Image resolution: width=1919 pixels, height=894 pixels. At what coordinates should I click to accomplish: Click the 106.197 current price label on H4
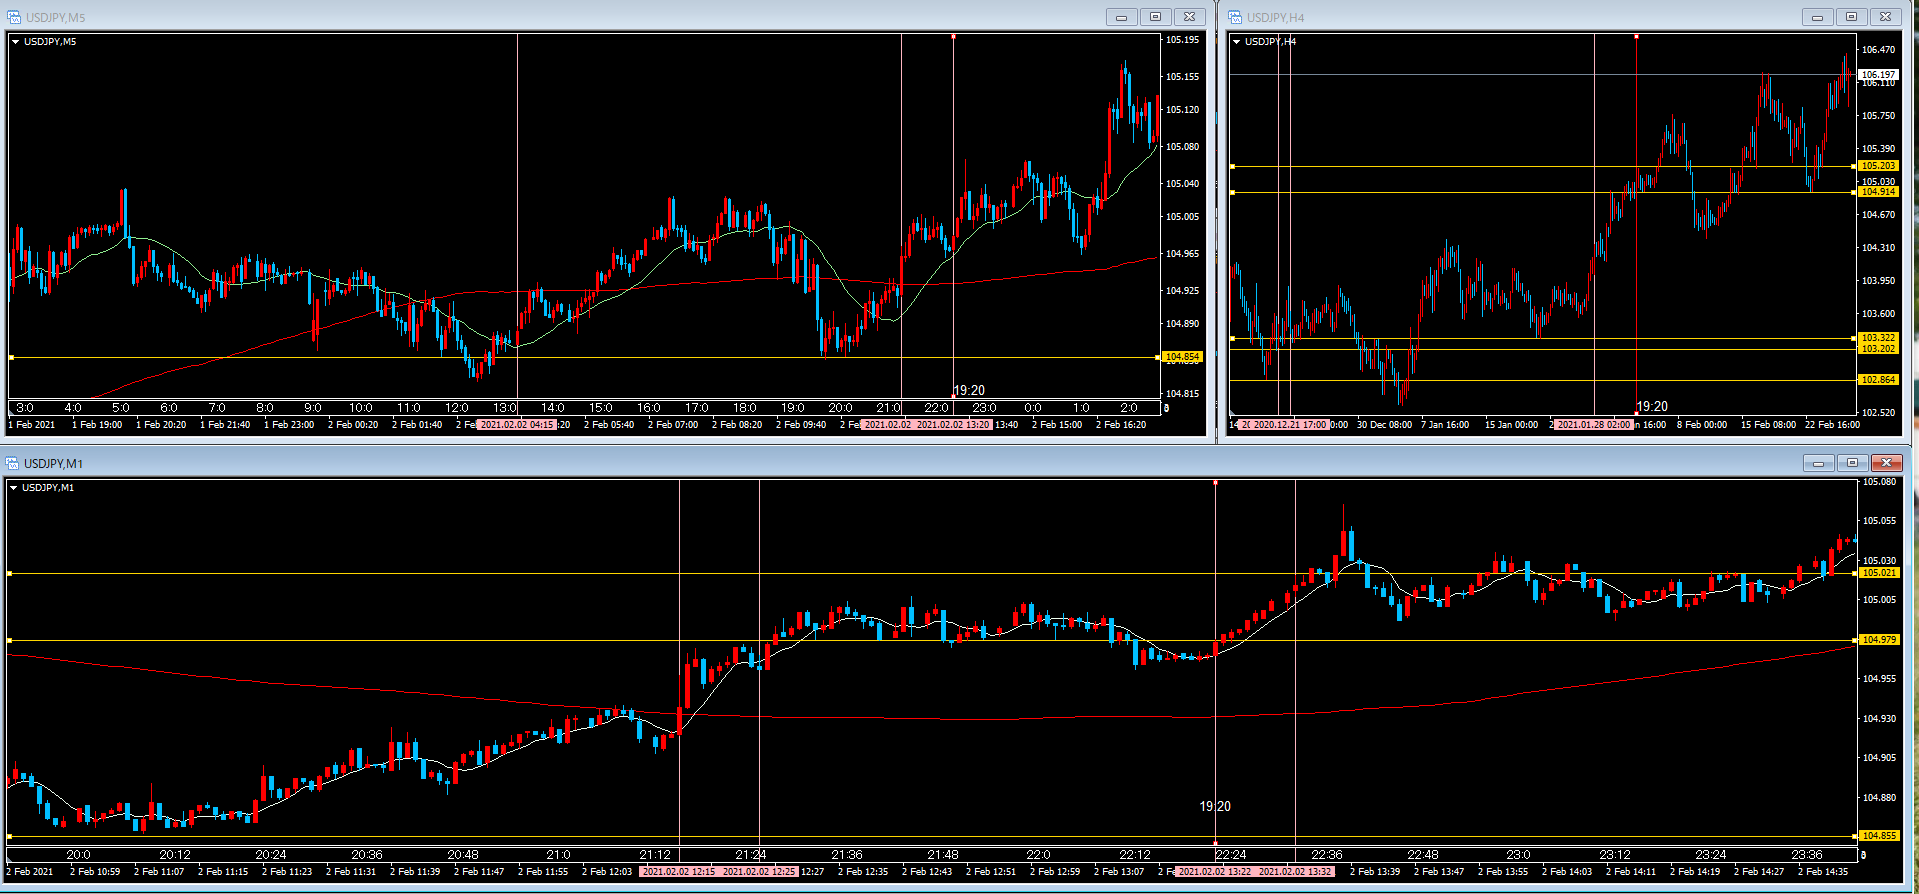pos(1877,75)
